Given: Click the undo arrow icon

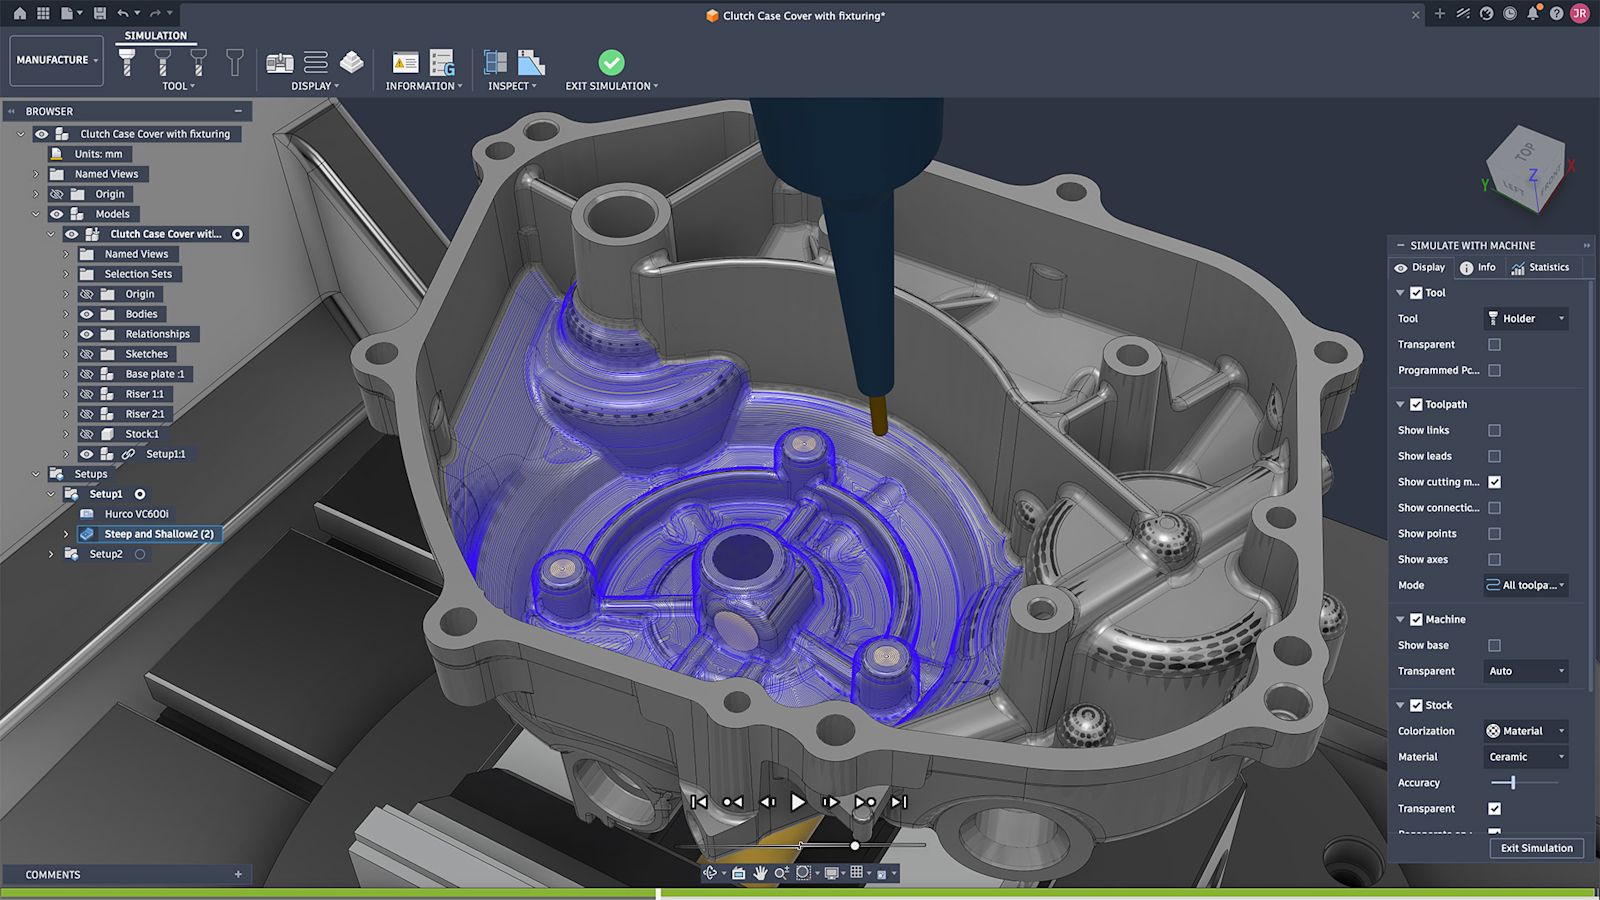Looking at the screenshot, I should (x=122, y=14).
